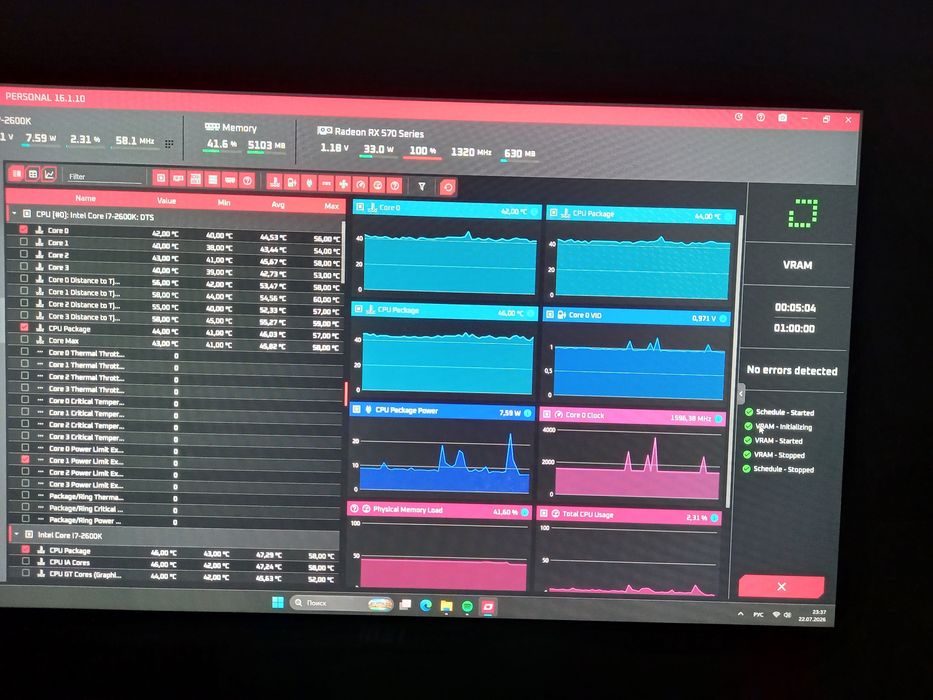Click the red X button under the test log
933x700 pixels.
(781, 586)
